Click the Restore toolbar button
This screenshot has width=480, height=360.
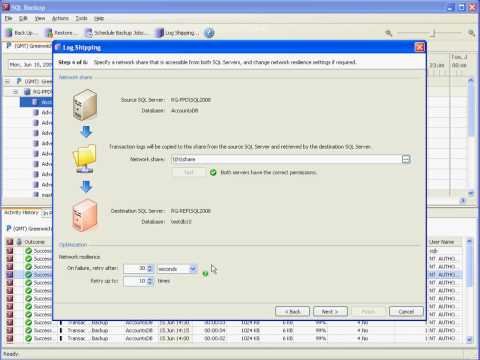click(x=62, y=33)
